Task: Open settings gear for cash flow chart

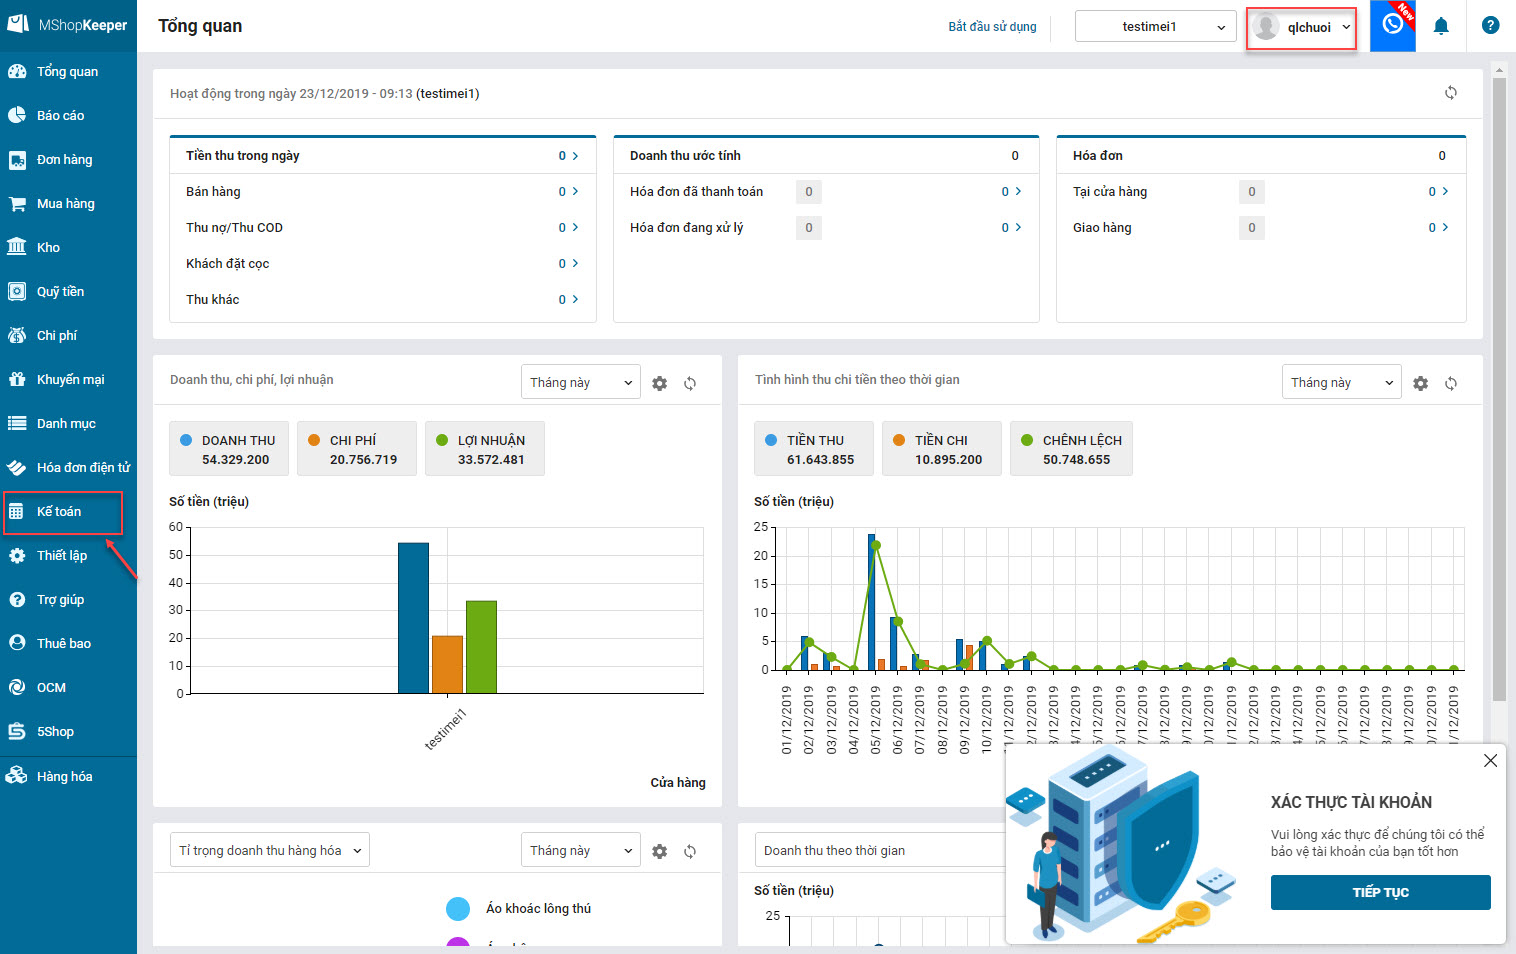Action: coord(1420,383)
